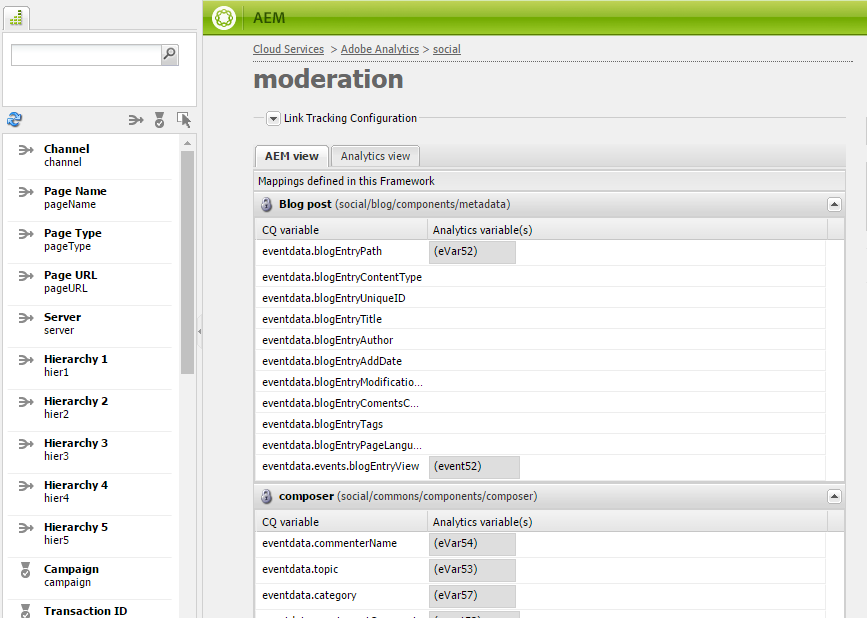867x618 pixels.
Task: Click the cursor selection filter icon
Action: tap(184, 119)
